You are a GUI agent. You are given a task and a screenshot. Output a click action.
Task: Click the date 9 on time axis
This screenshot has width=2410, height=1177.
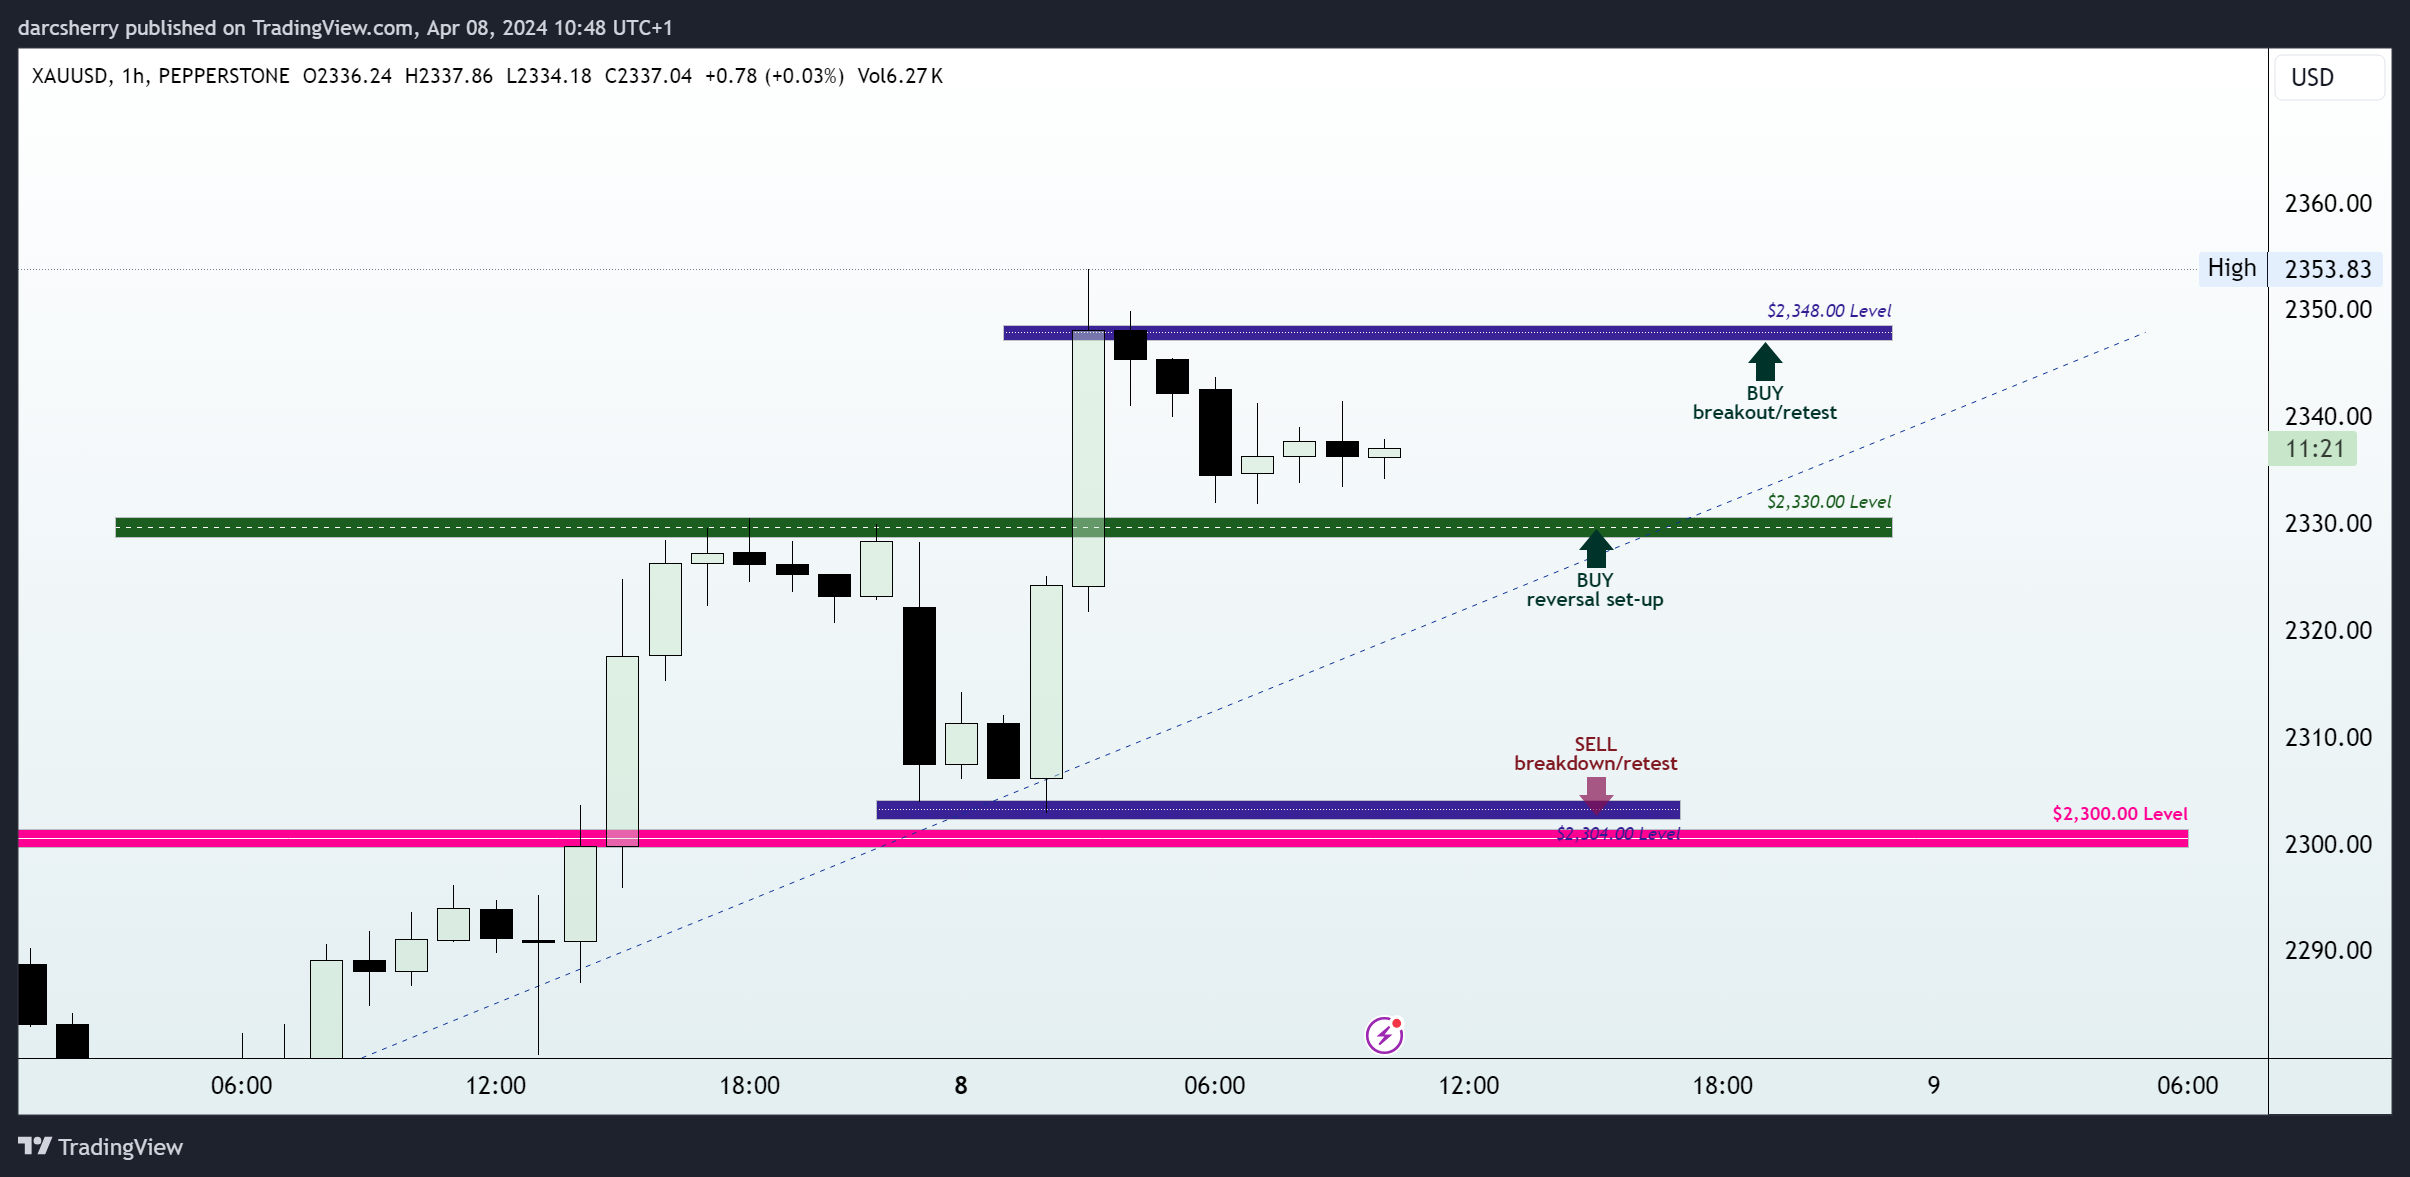[1934, 1086]
